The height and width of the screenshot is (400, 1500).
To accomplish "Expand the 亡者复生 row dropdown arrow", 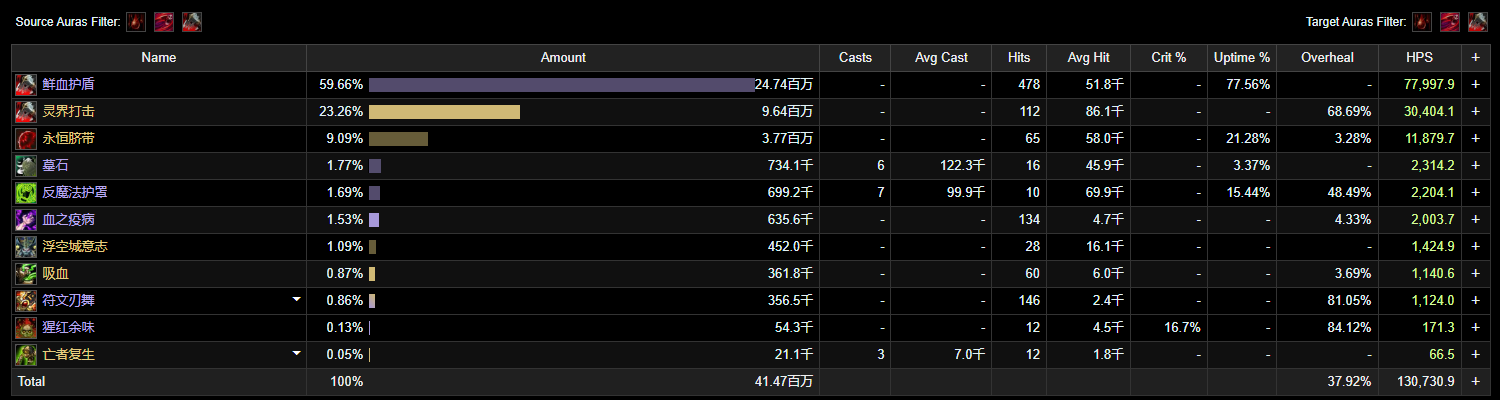I will tap(296, 353).
